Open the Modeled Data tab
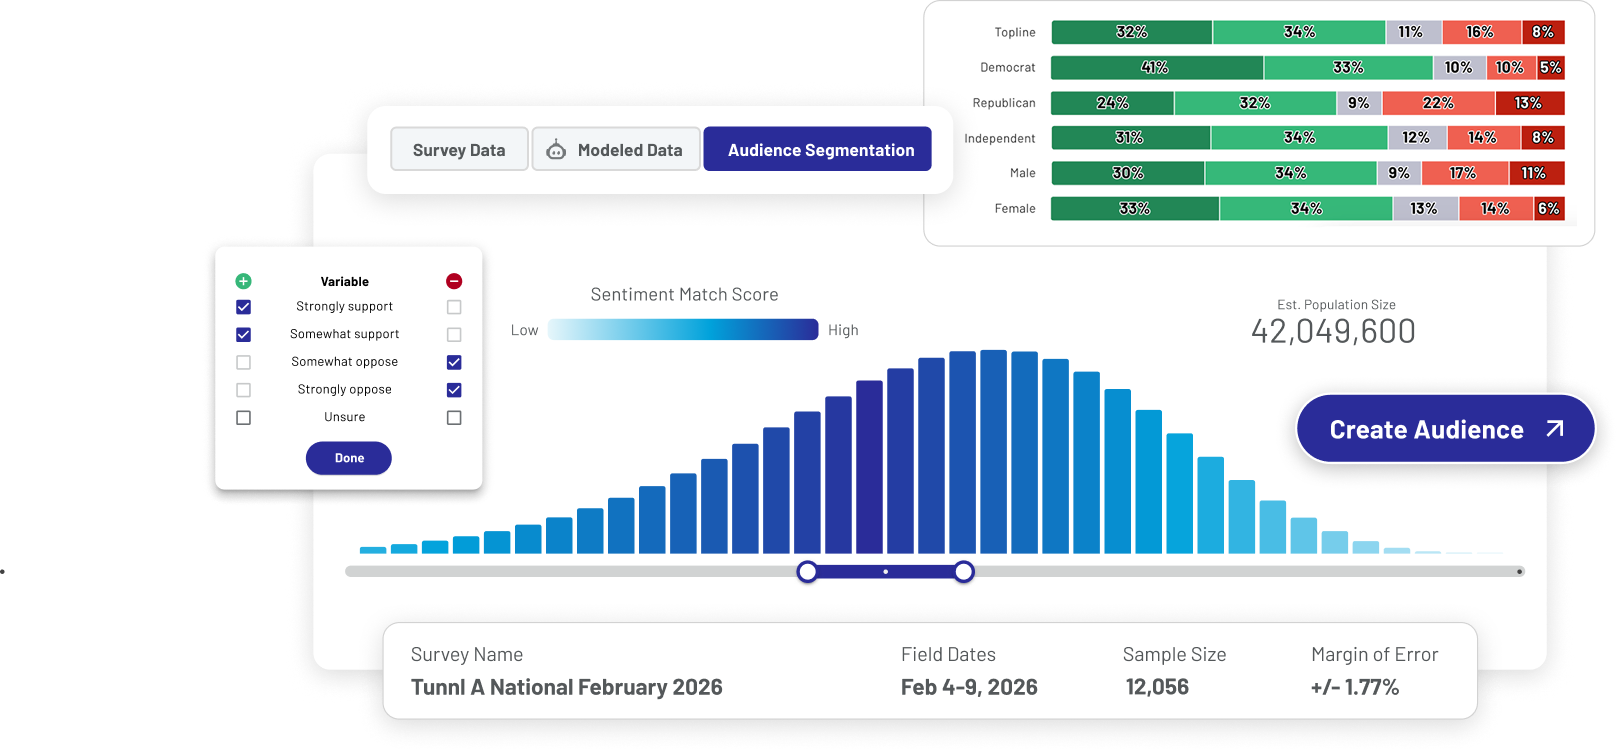This screenshot has width=1620, height=754. point(616,150)
